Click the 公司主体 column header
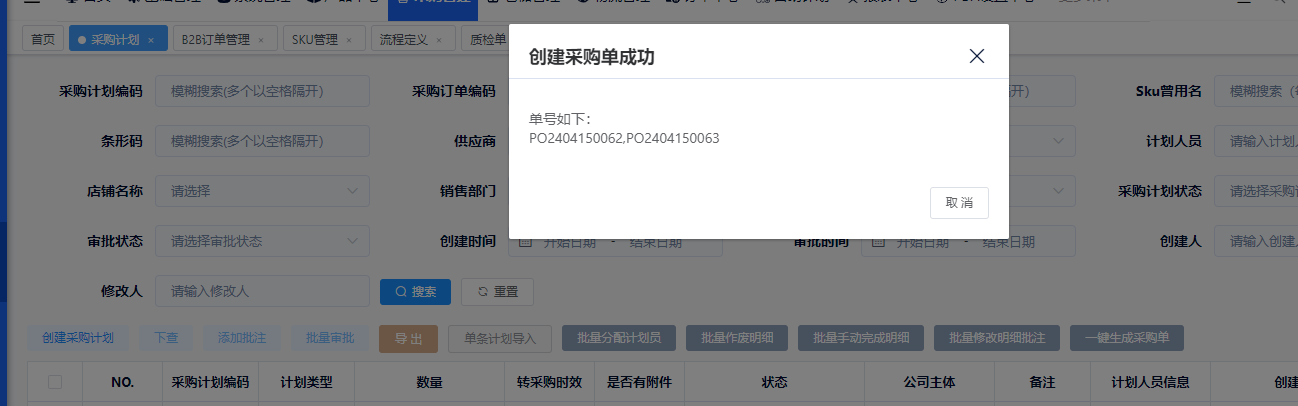This screenshot has height=406, width=1298. tap(928, 383)
